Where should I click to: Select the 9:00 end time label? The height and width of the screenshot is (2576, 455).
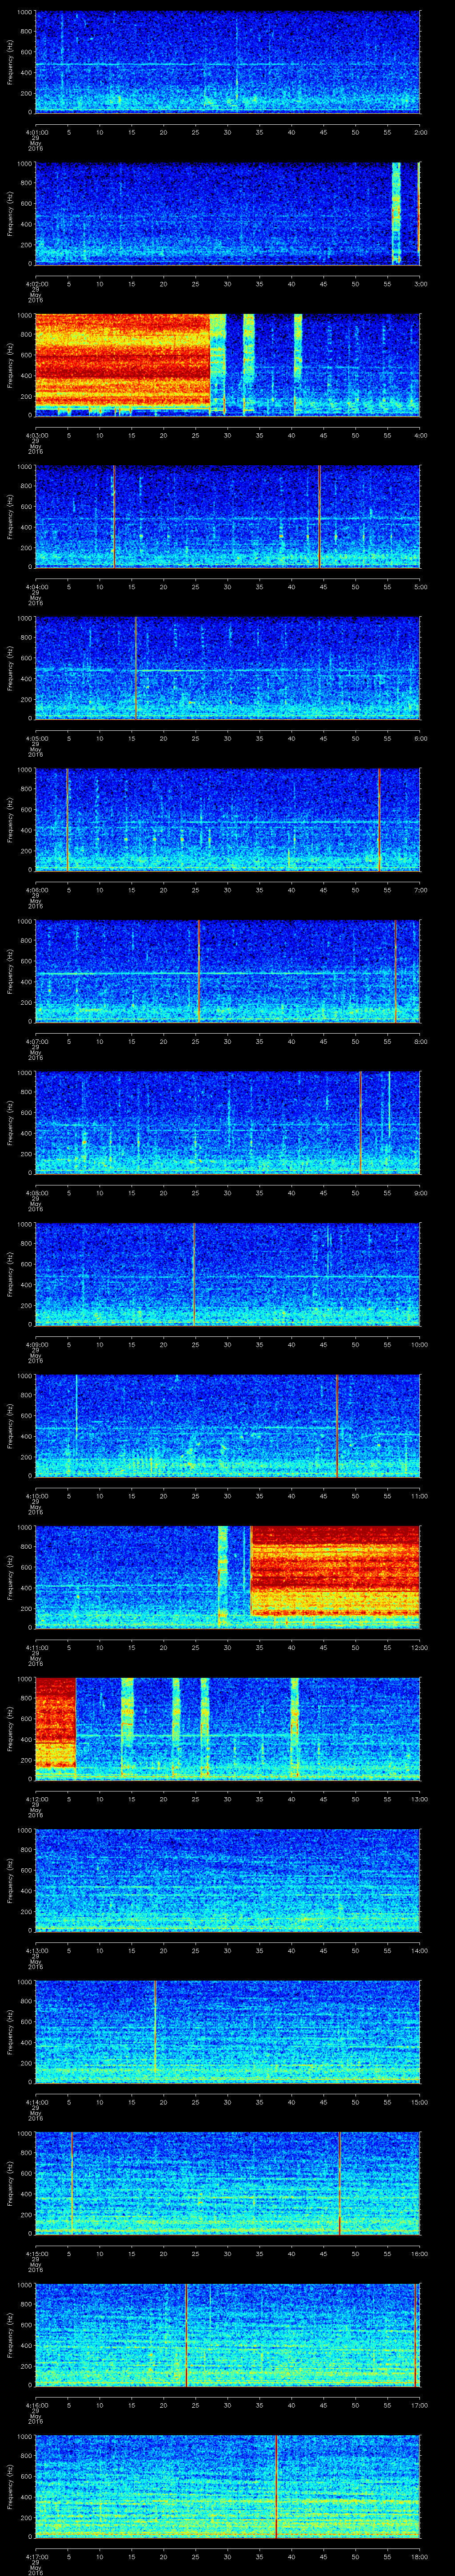pyautogui.click(x=420, y=1193)
